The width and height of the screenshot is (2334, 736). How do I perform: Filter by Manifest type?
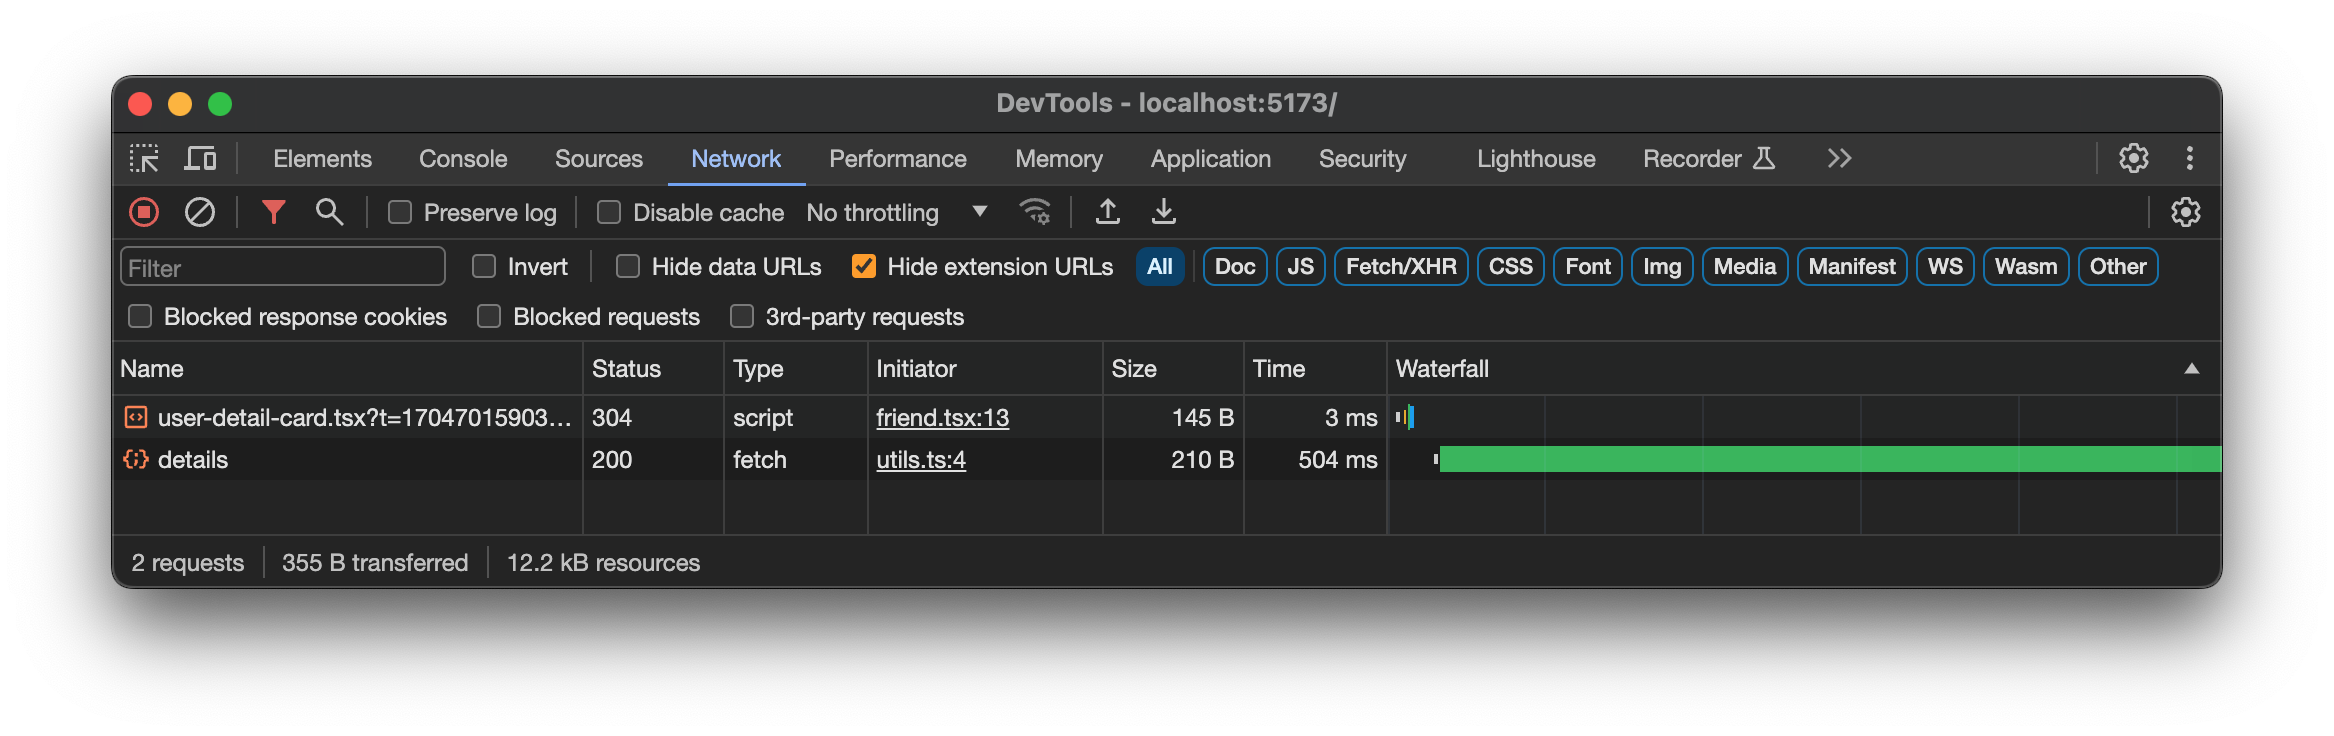pos(1852,267)
